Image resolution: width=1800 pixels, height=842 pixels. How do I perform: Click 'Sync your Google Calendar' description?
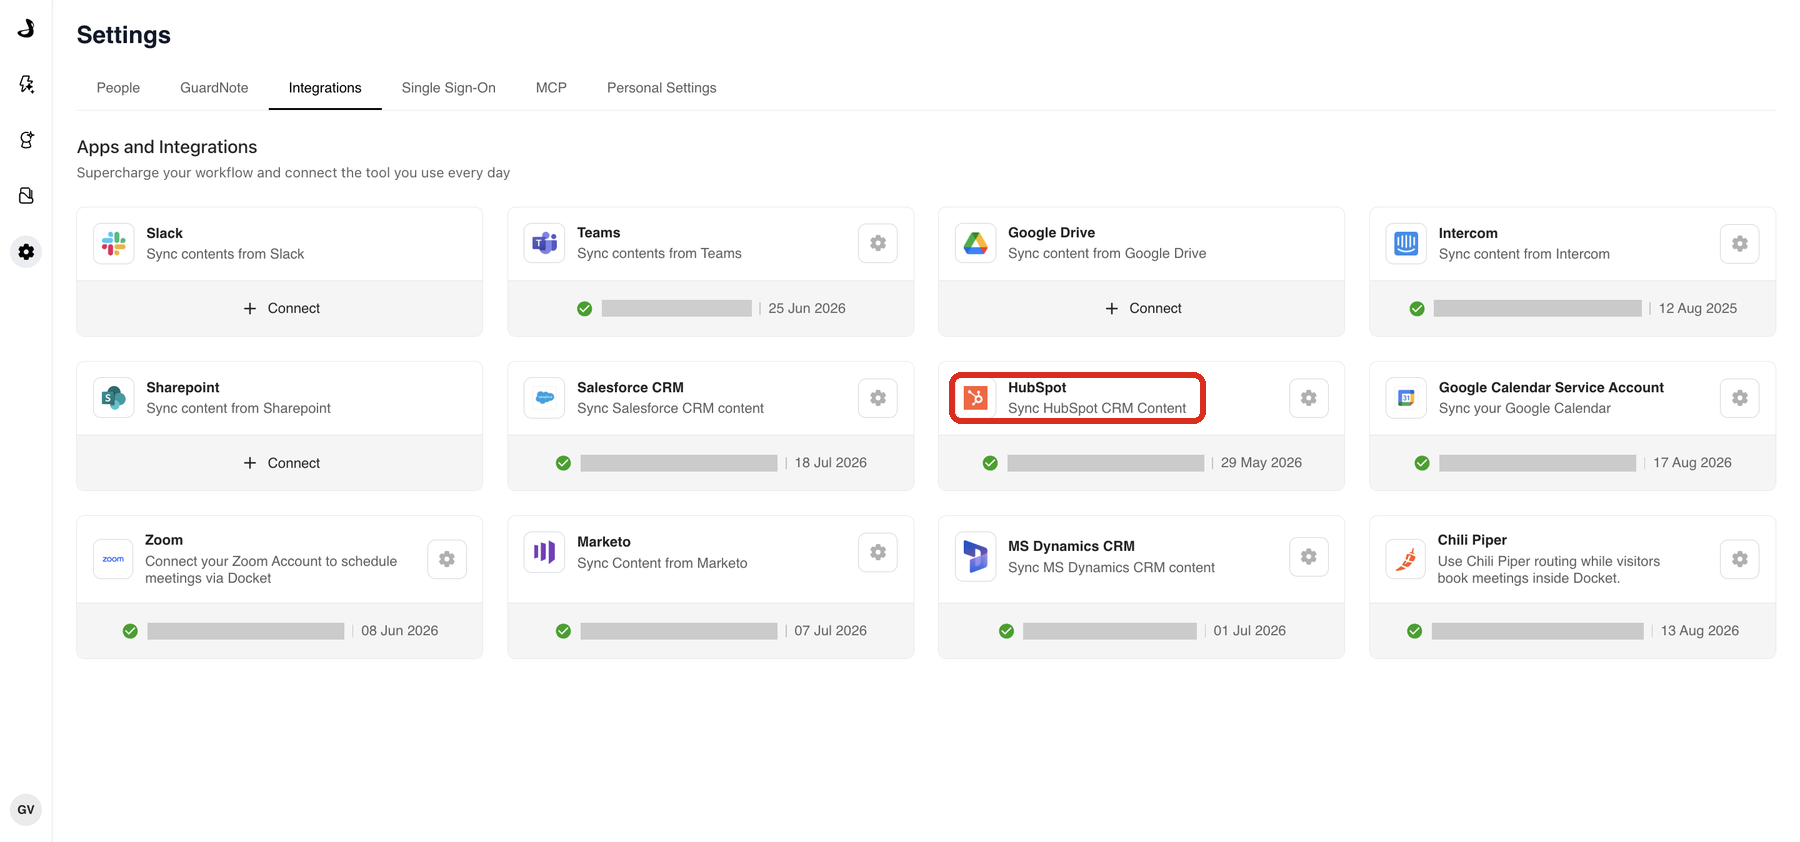(x=1524, y=408)
